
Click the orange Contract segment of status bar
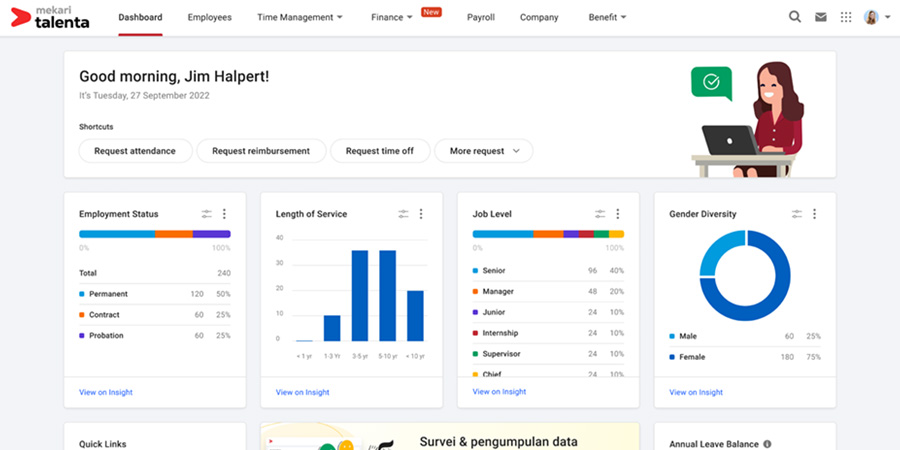click(x=174, y=234)
